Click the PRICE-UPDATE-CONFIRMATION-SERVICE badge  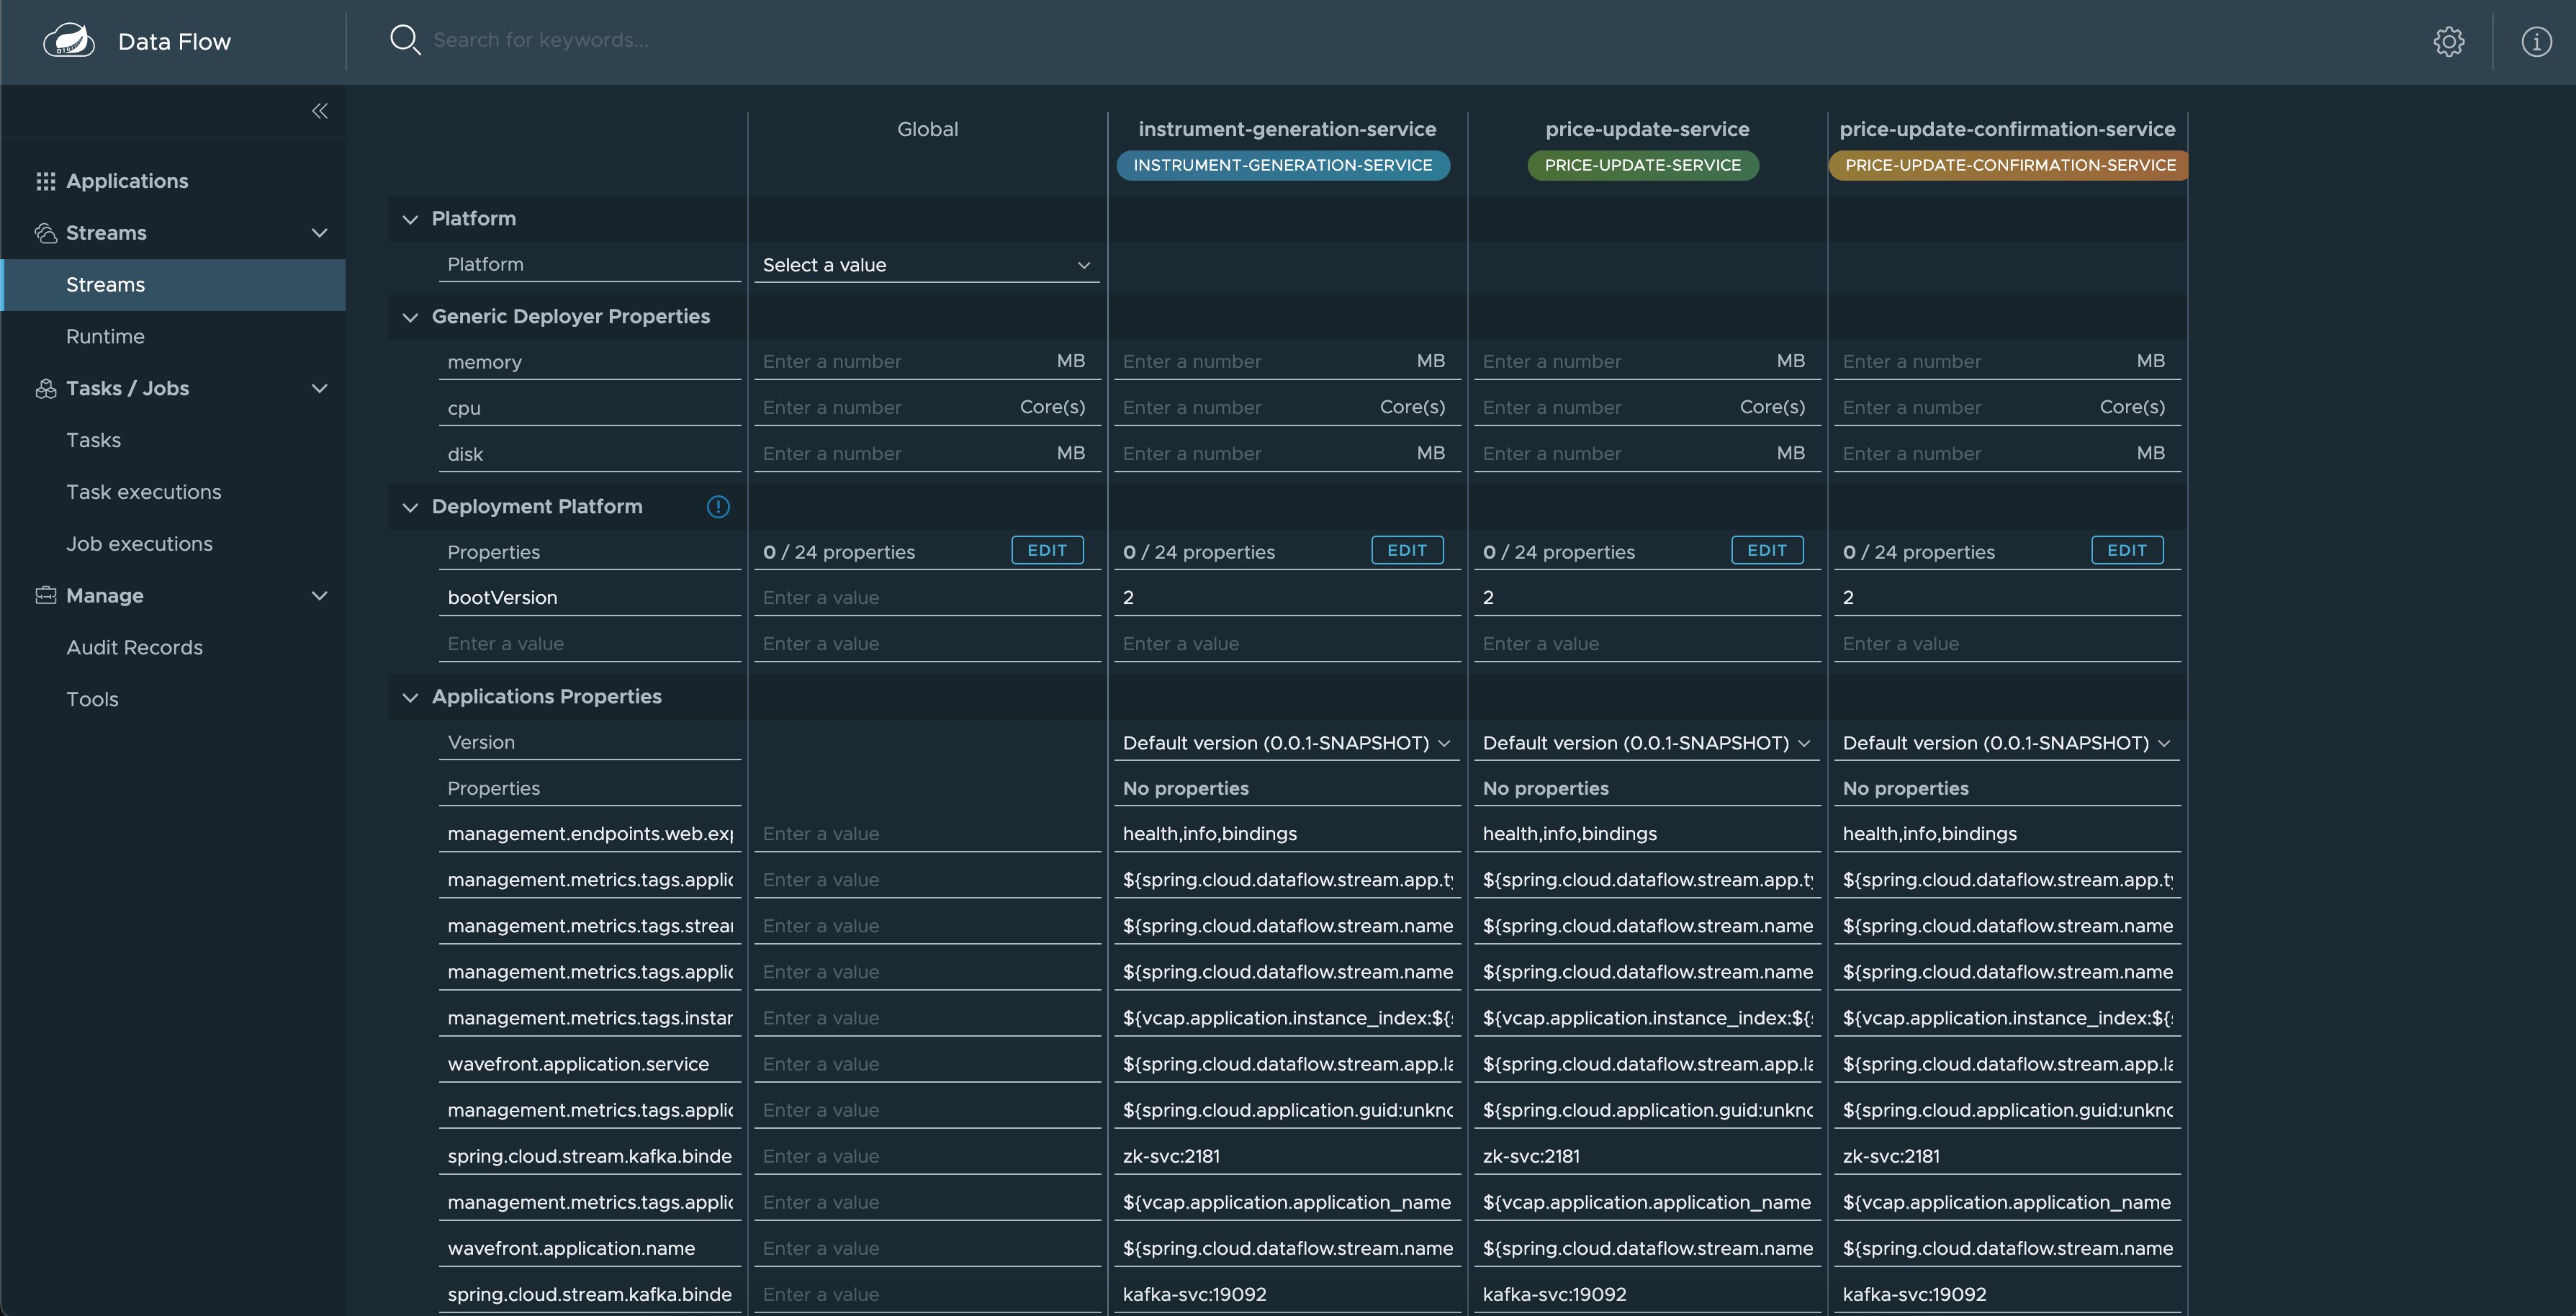tap(2008, 165)
